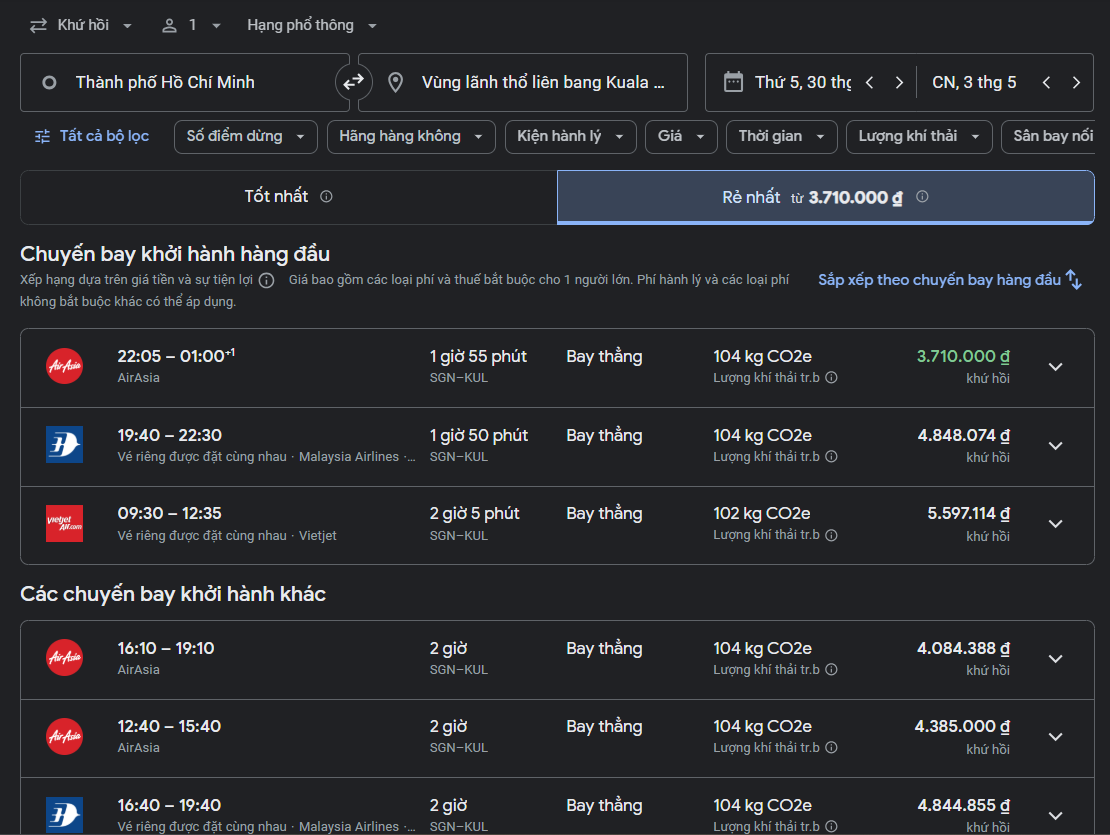This screenshot has width=1110, height=835.
Task: Move return date back with previous arrow
Action: (1046, 83)
